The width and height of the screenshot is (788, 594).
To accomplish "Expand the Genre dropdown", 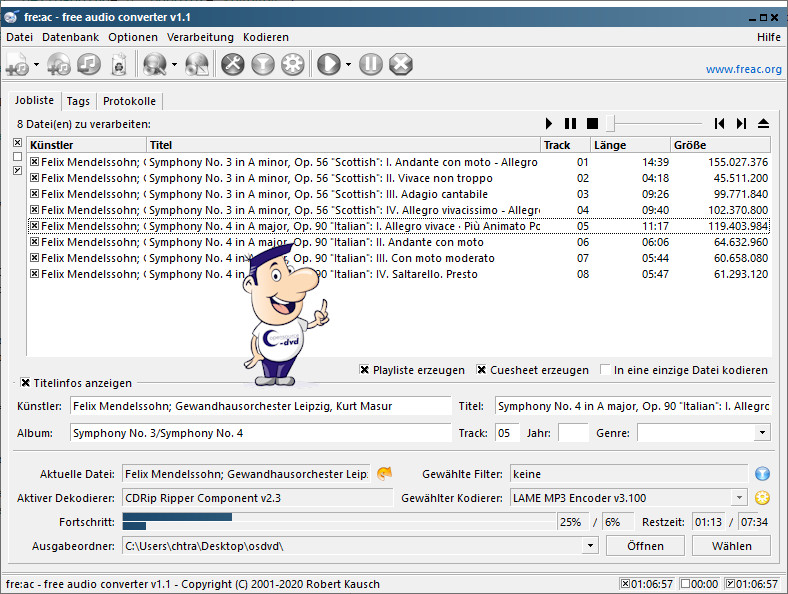I will point(762,433).
